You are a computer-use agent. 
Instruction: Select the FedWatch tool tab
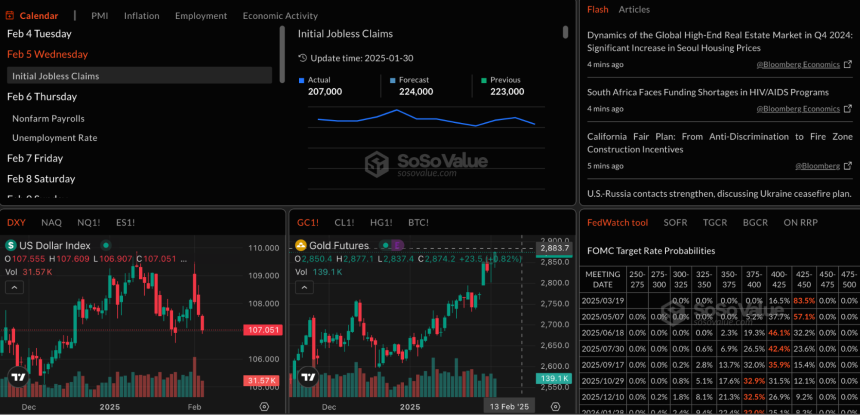pos(618,223)
